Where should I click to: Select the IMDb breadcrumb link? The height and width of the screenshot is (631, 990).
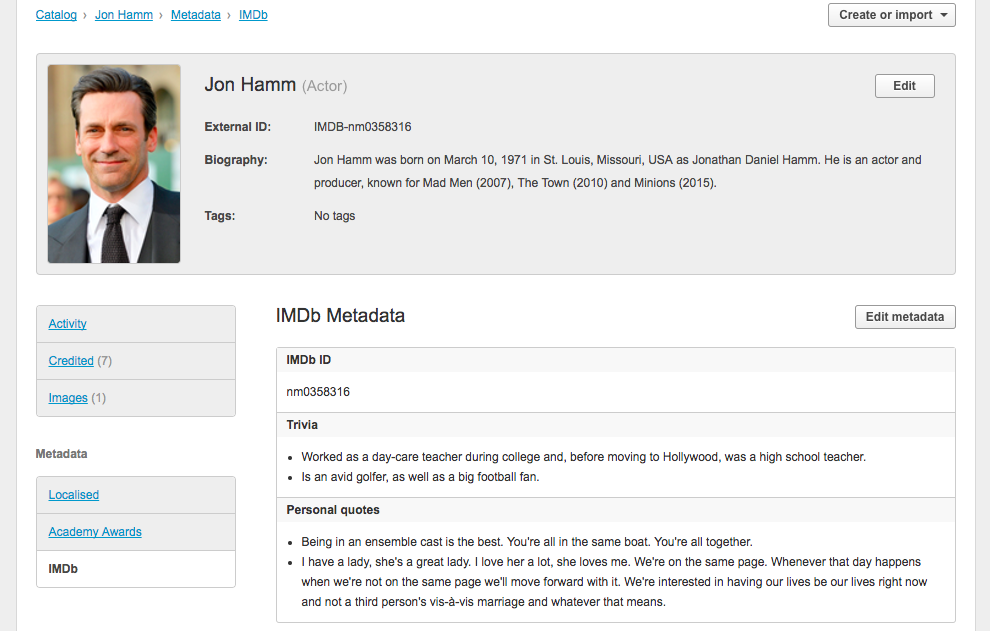[x=253, y=15]
